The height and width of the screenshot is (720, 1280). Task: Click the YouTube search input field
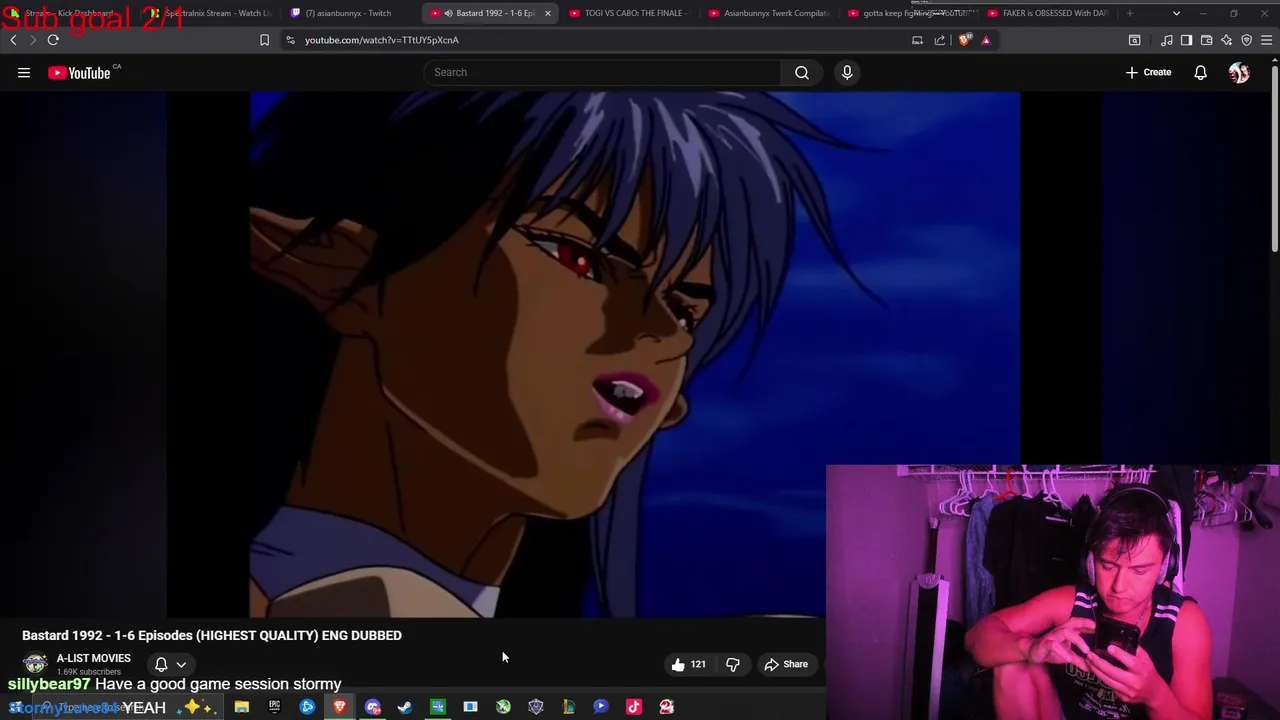[603, 72]
